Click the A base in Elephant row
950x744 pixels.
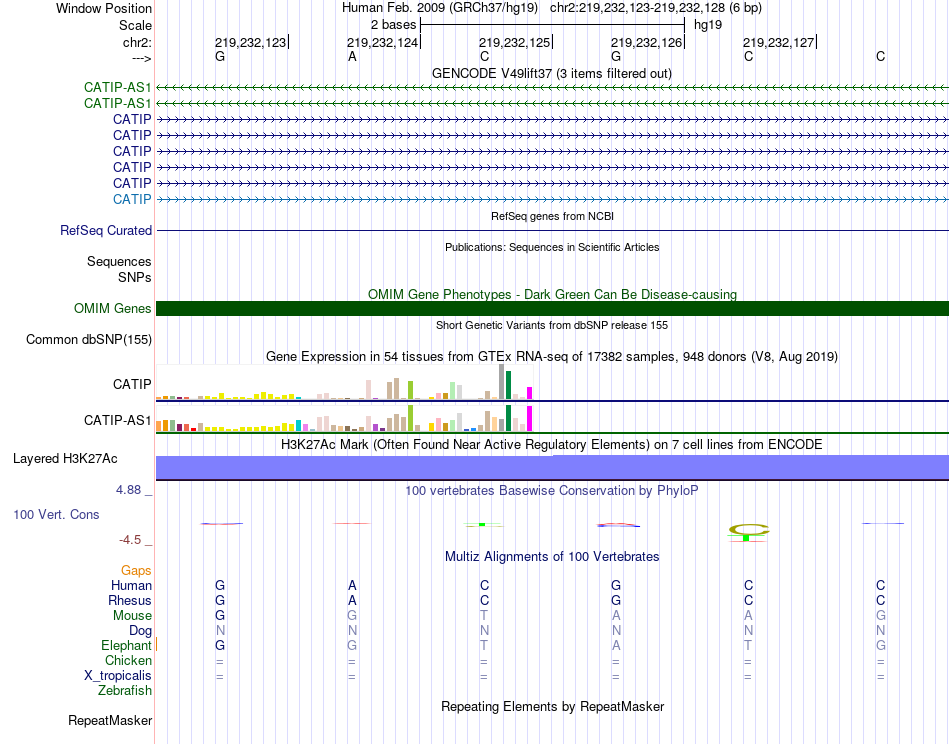coord(616,646)
